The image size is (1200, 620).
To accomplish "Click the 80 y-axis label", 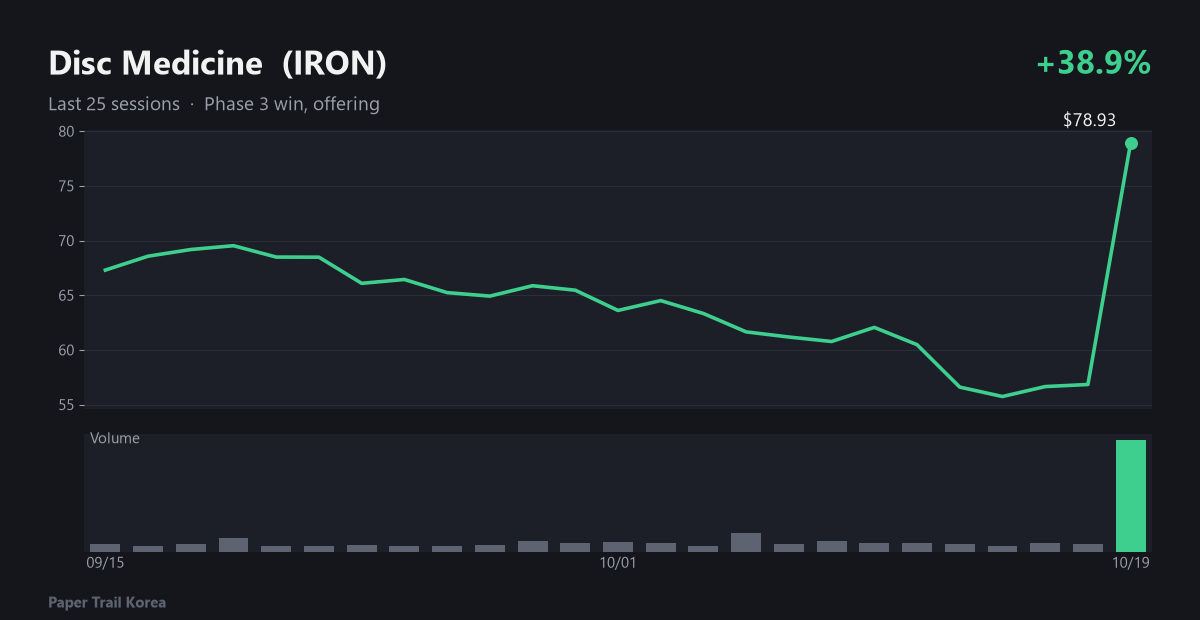I will point(66,132).
